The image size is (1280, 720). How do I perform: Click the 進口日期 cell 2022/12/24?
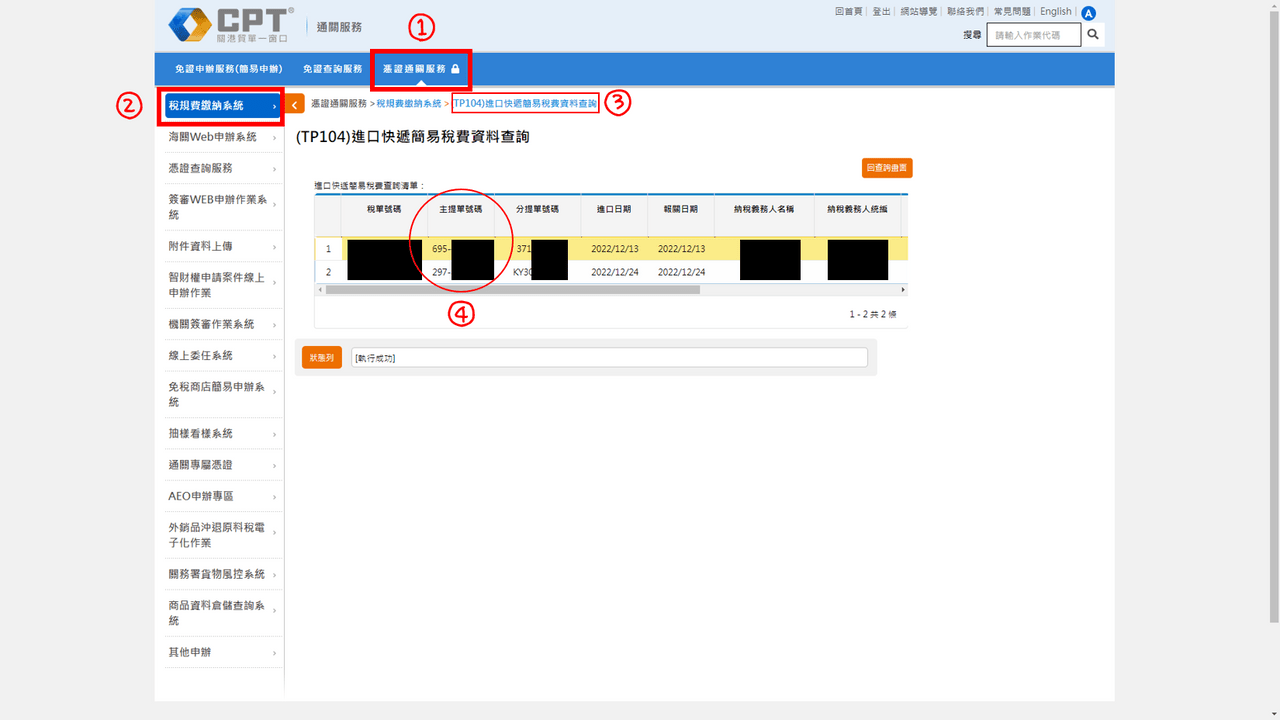tap(614, 272)
